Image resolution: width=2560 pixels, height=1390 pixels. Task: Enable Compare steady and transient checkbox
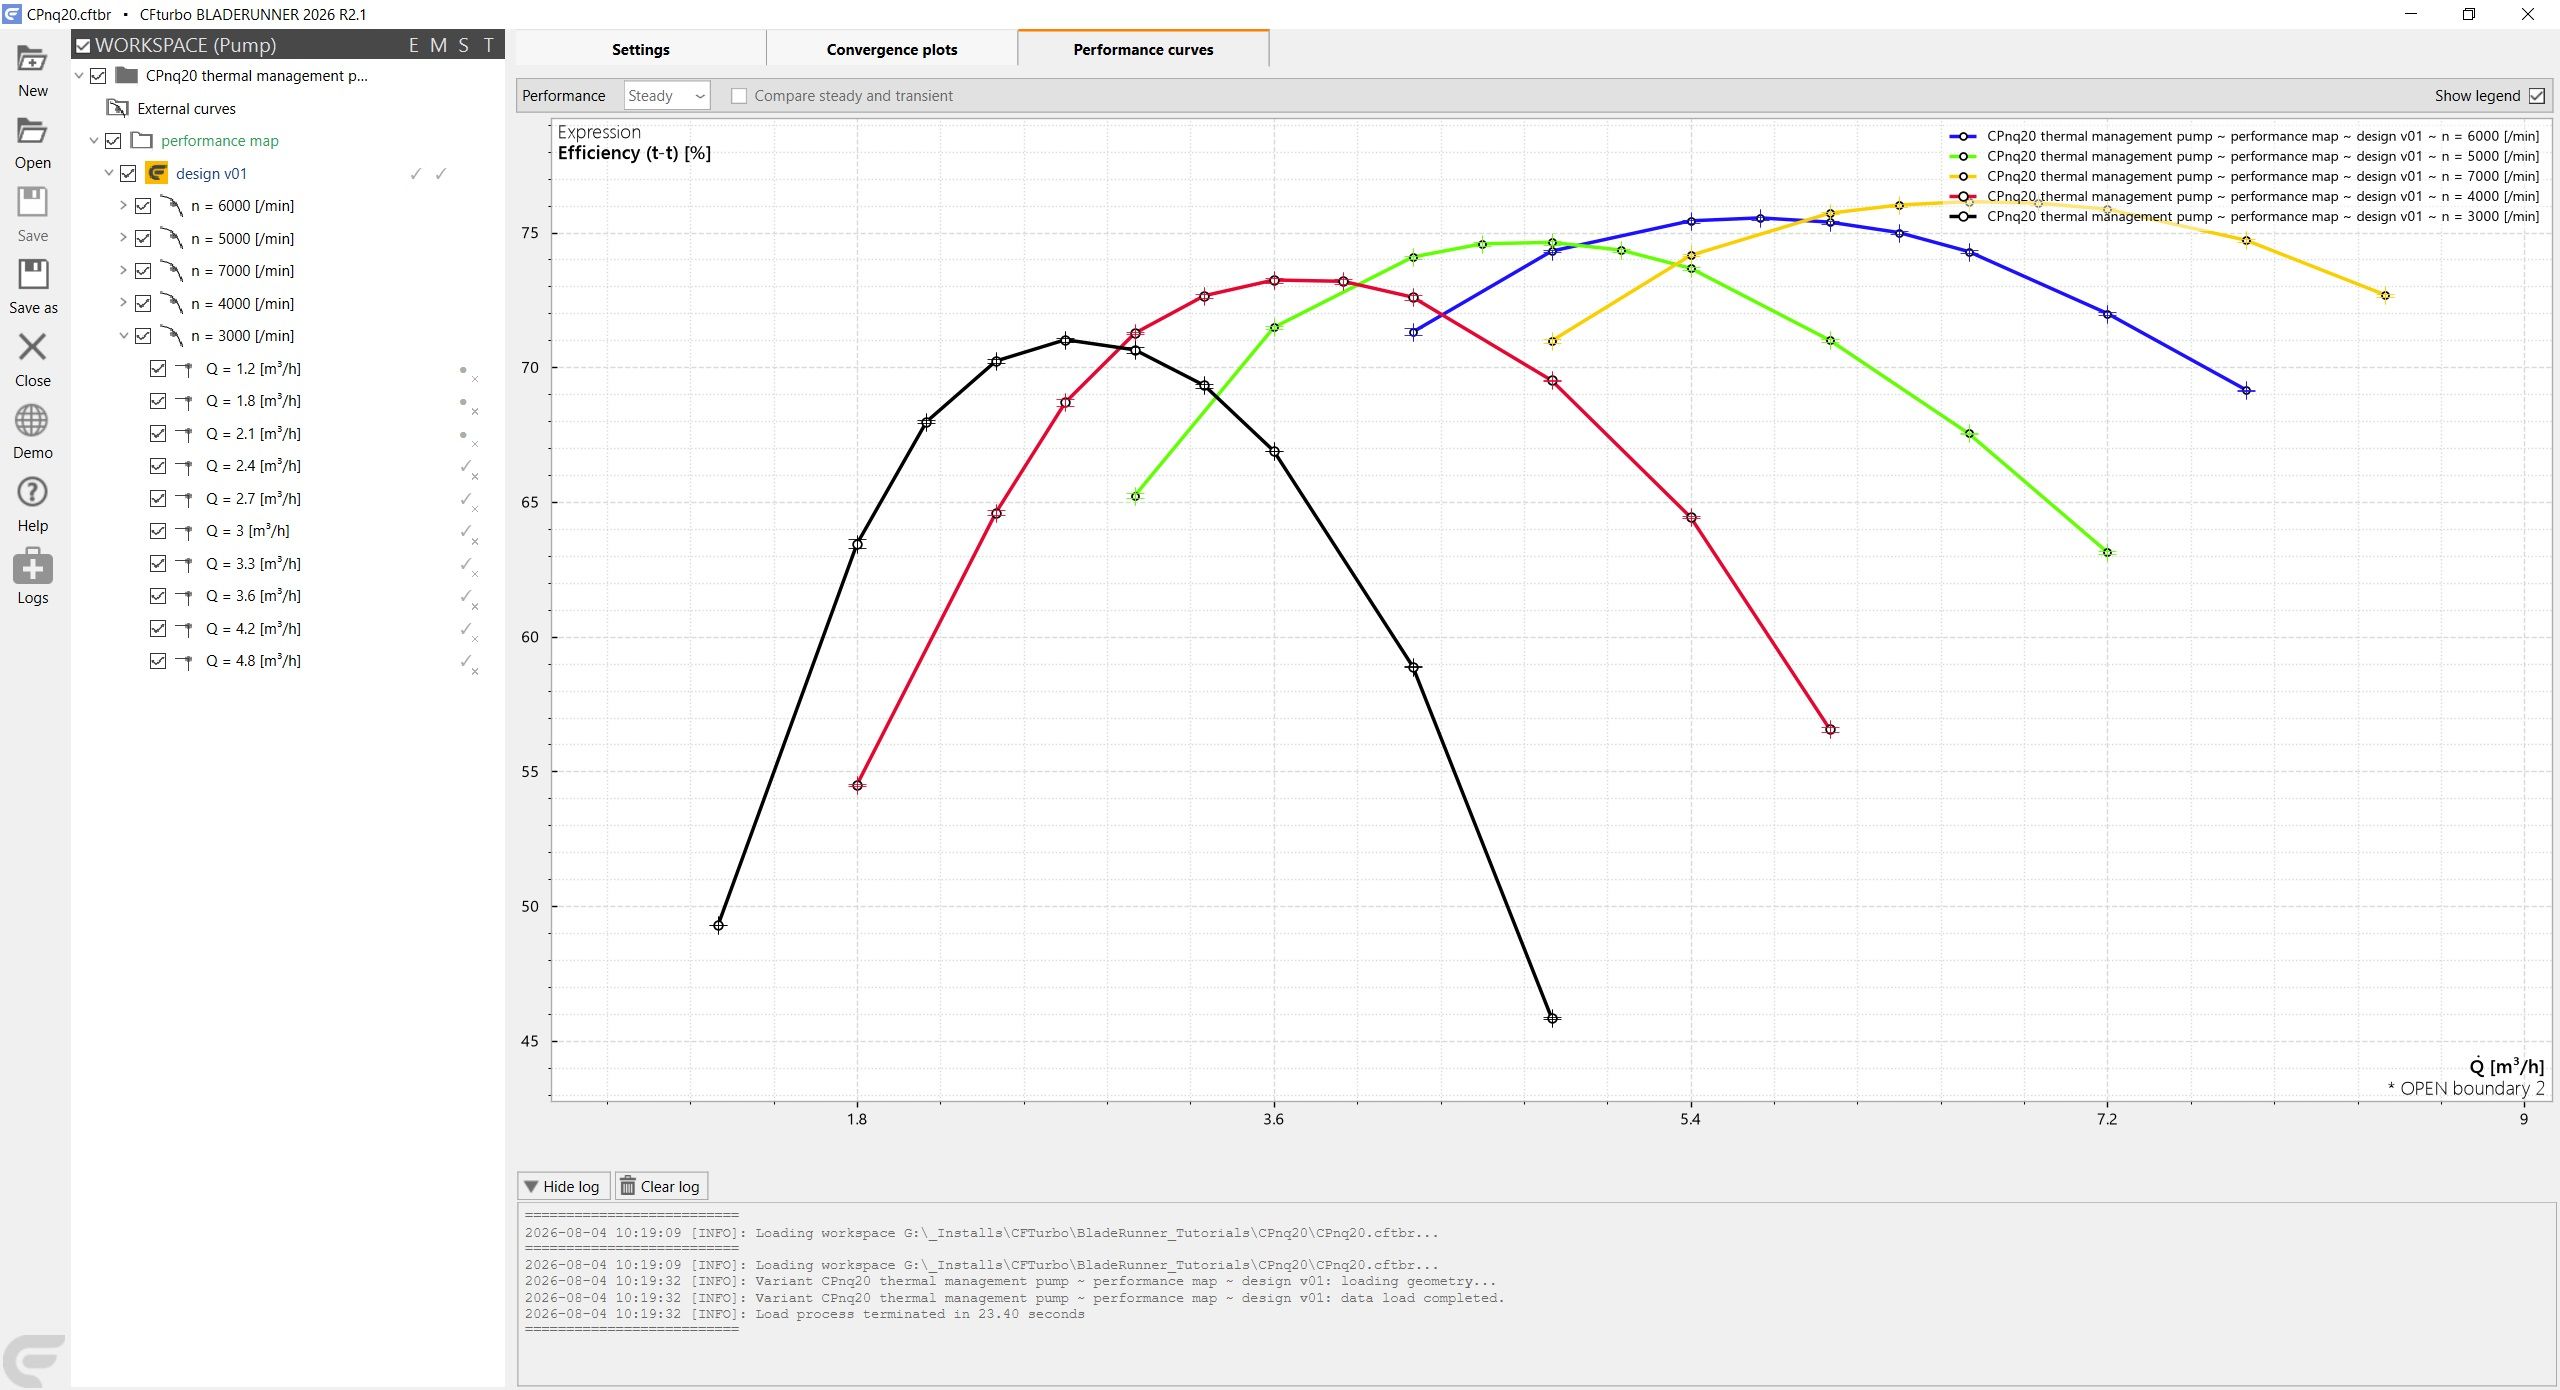point(739,96)
